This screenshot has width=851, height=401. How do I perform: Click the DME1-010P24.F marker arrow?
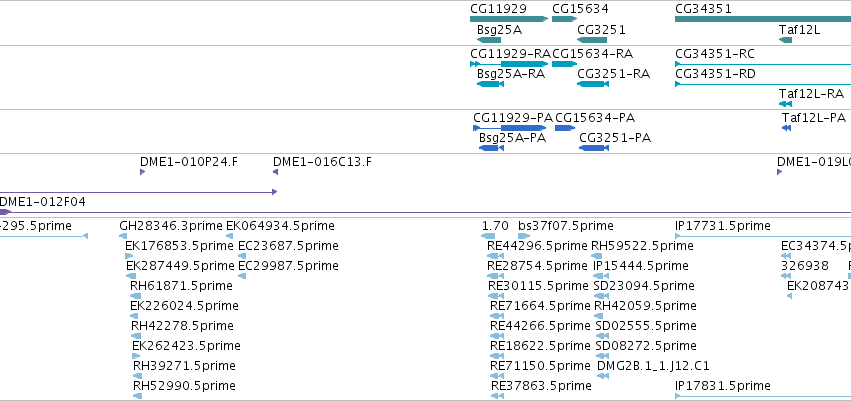[142, 172]
